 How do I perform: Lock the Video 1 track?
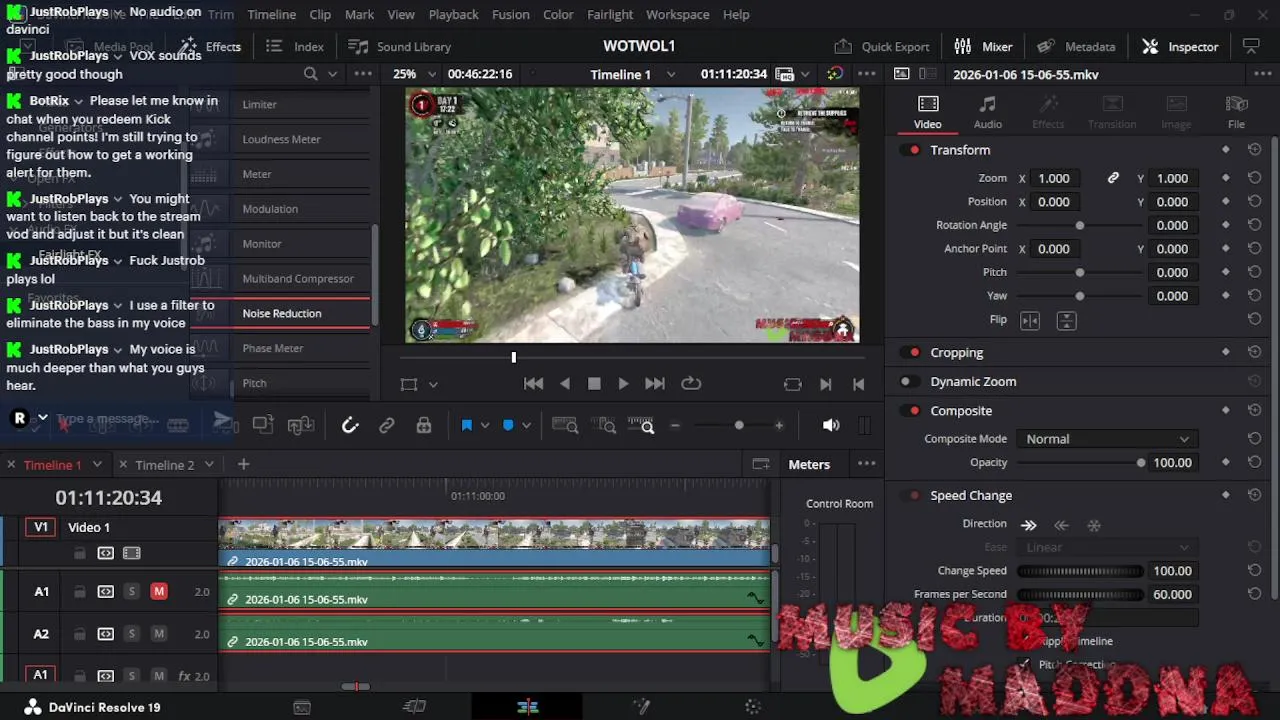(79, 553)
